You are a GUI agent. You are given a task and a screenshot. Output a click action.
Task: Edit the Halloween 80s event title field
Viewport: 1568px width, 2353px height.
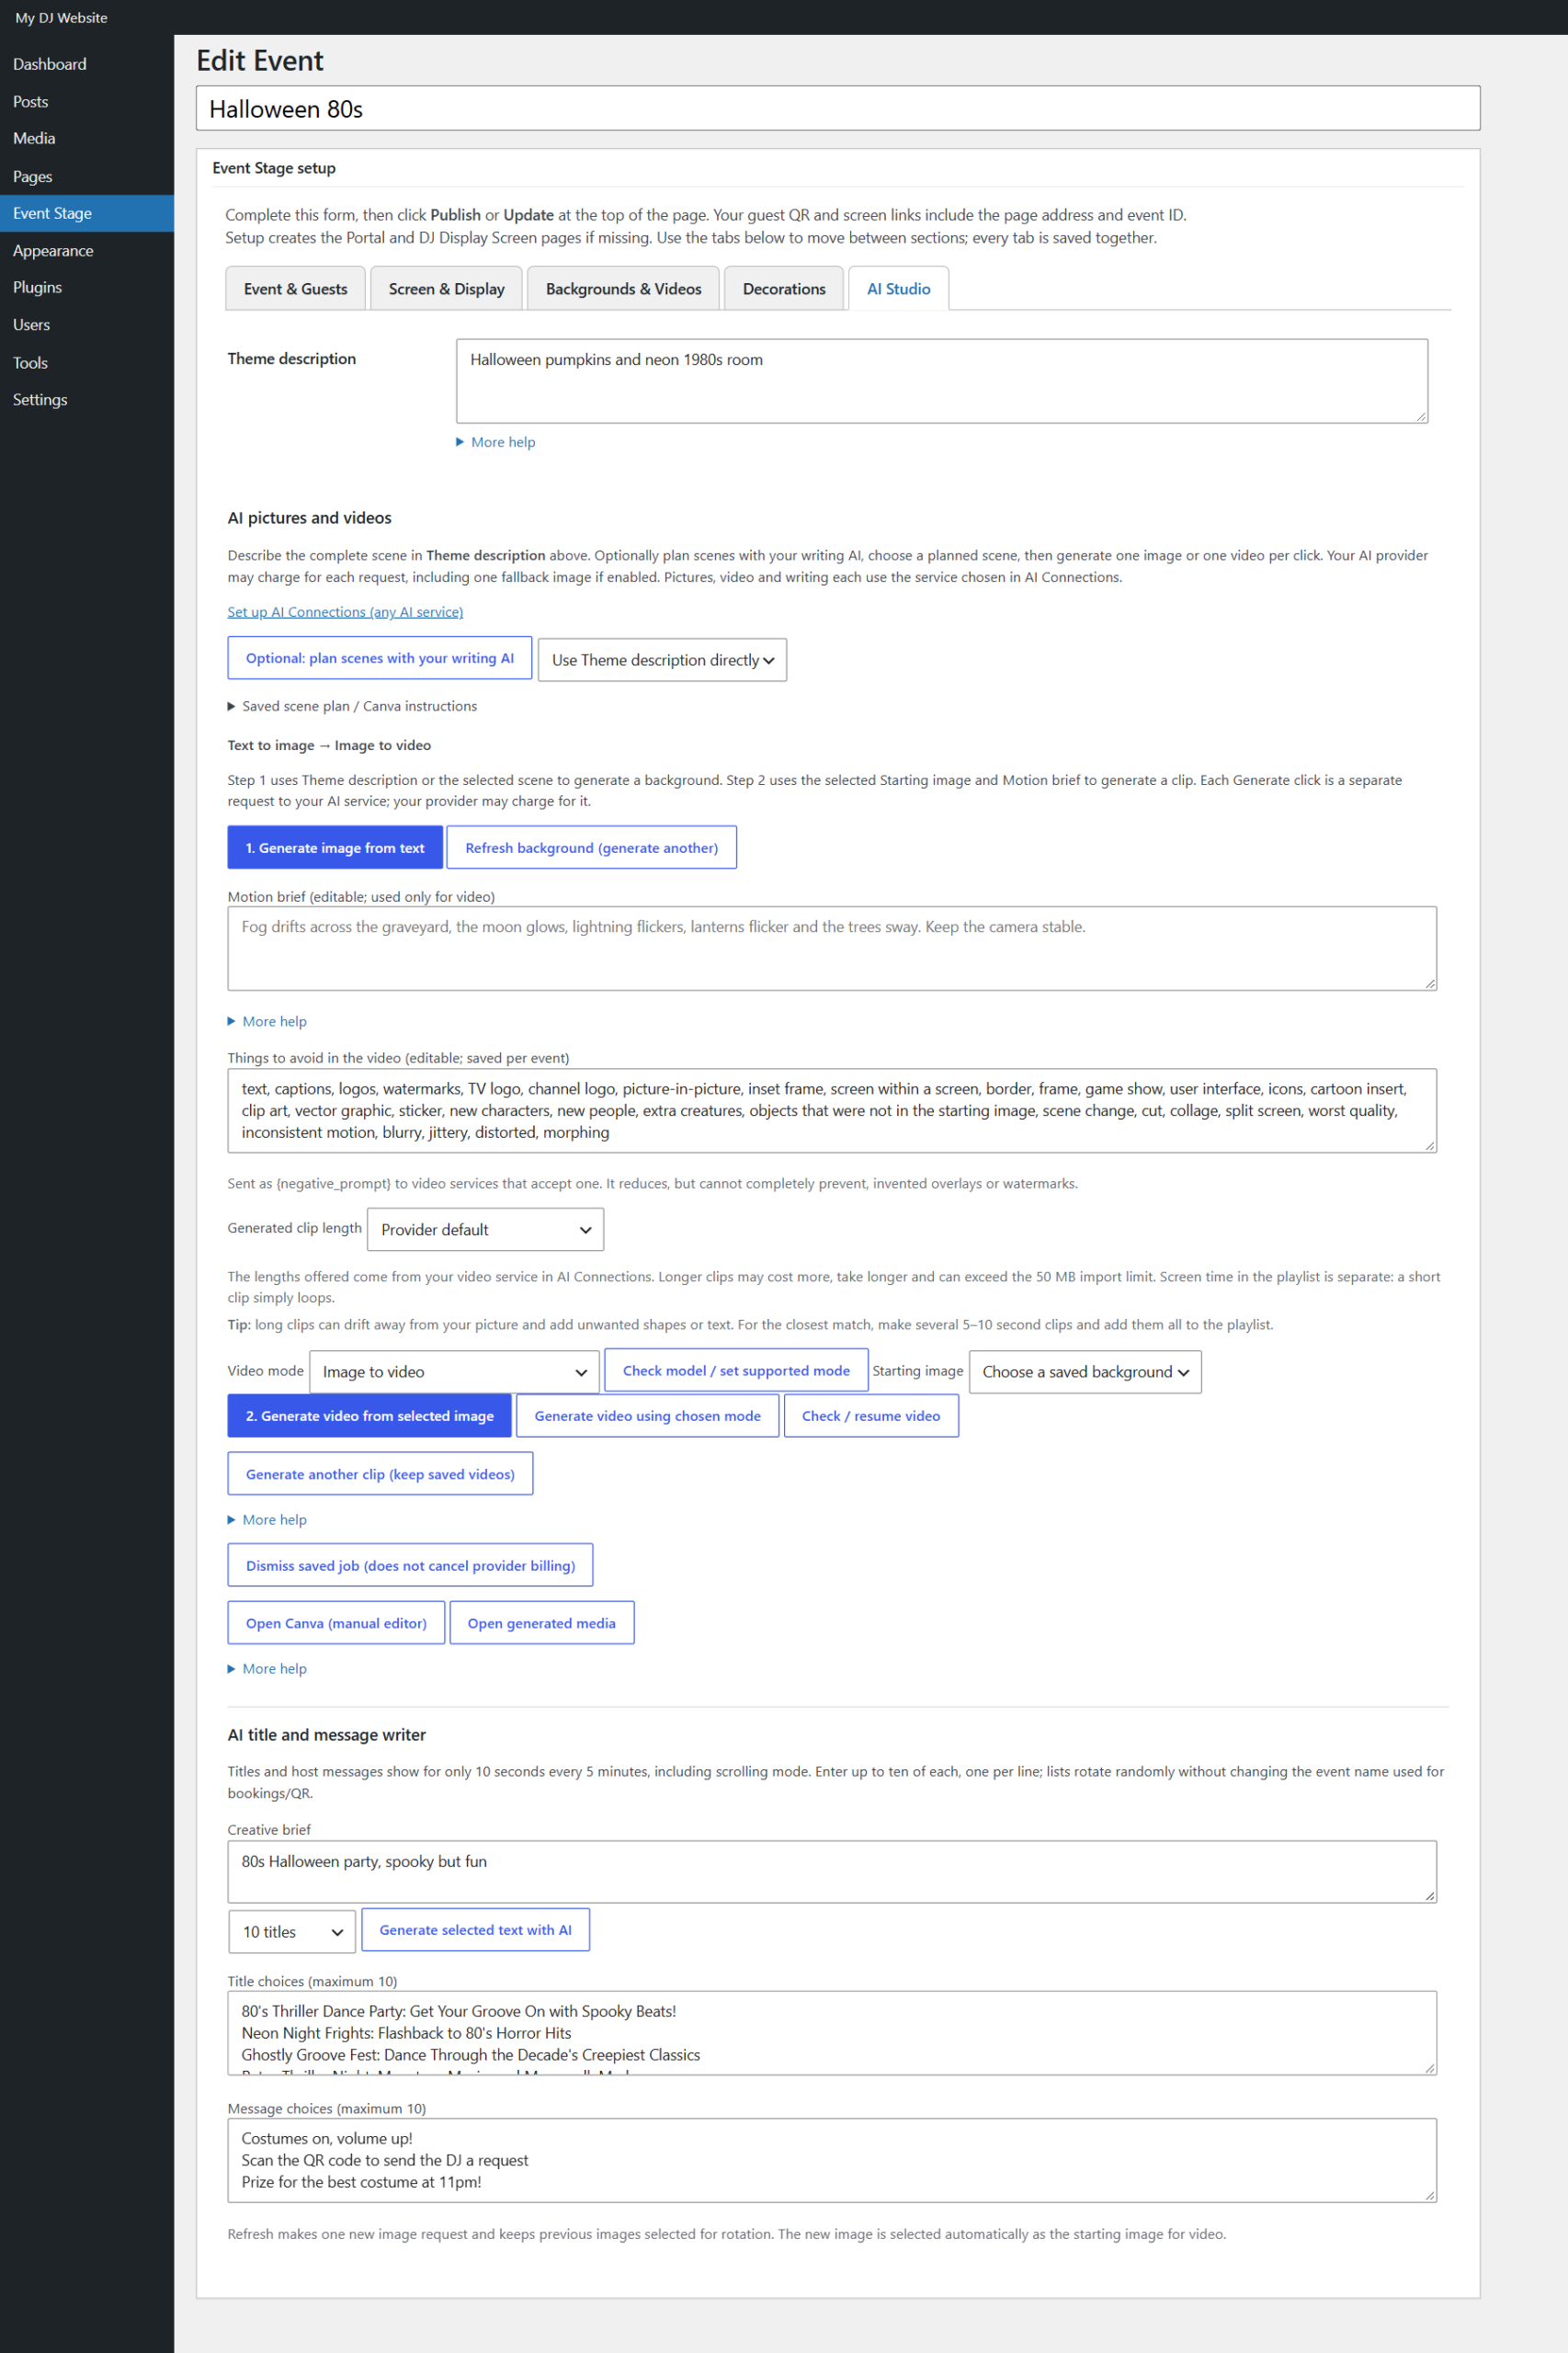click(x=837, y=108)
